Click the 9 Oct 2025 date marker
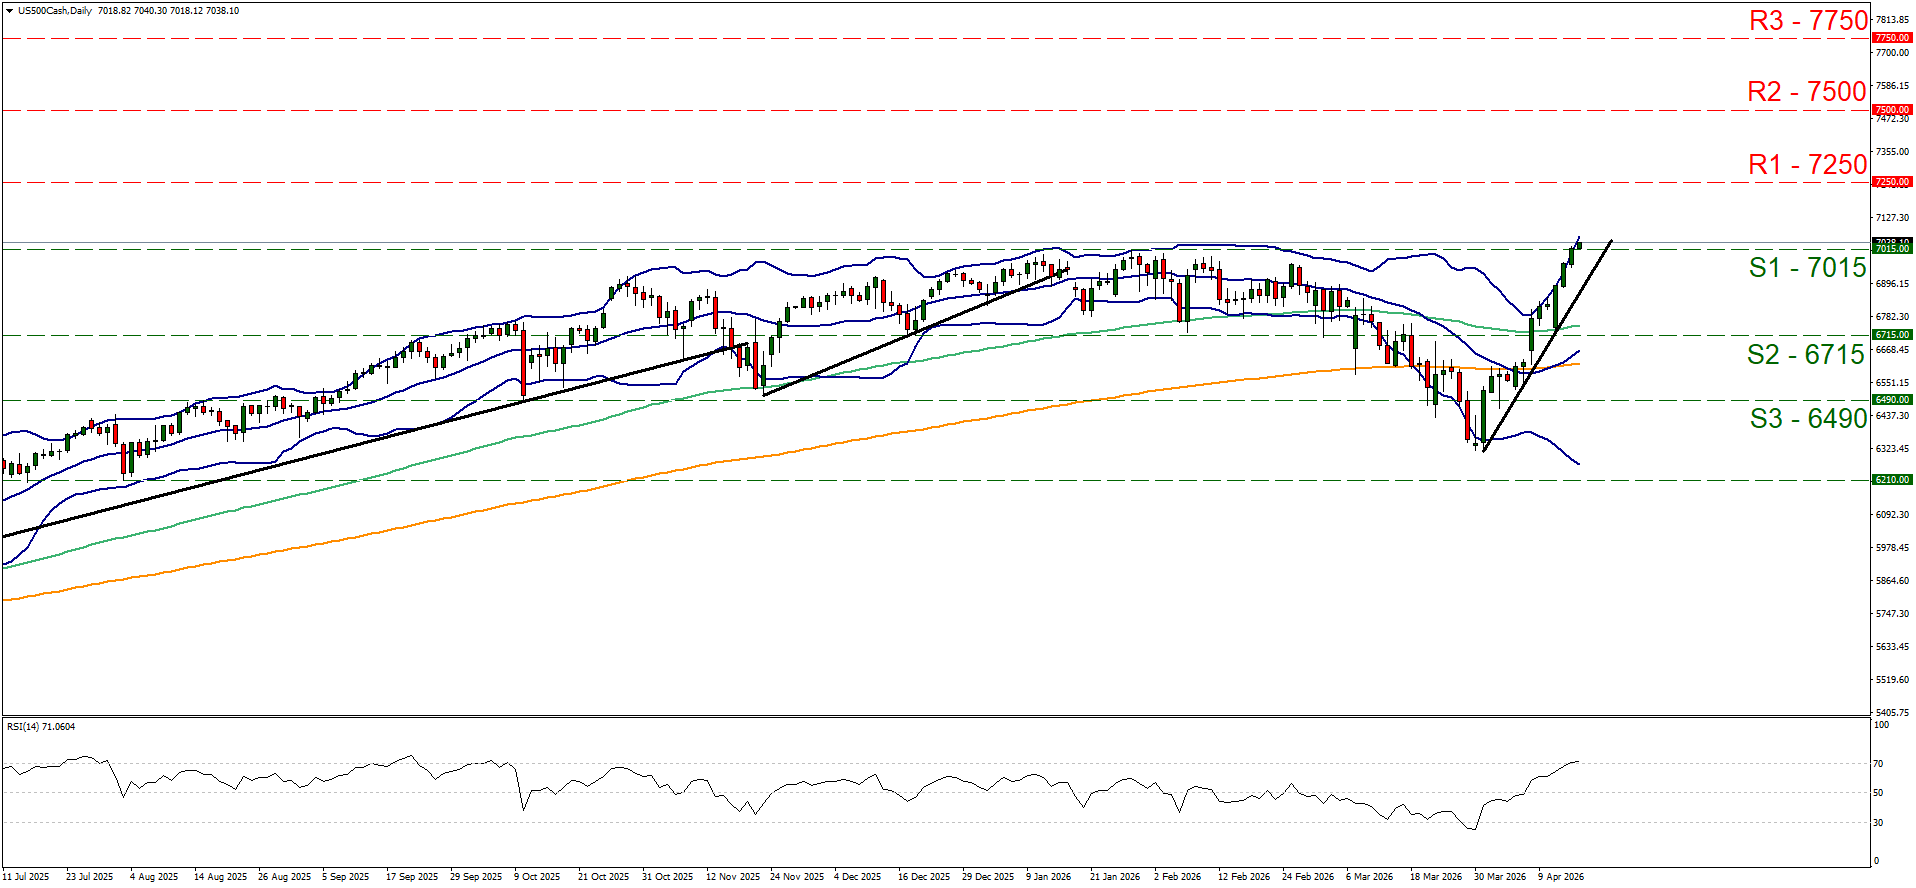Screen dimensions: 1916x888 pos(537,877)
